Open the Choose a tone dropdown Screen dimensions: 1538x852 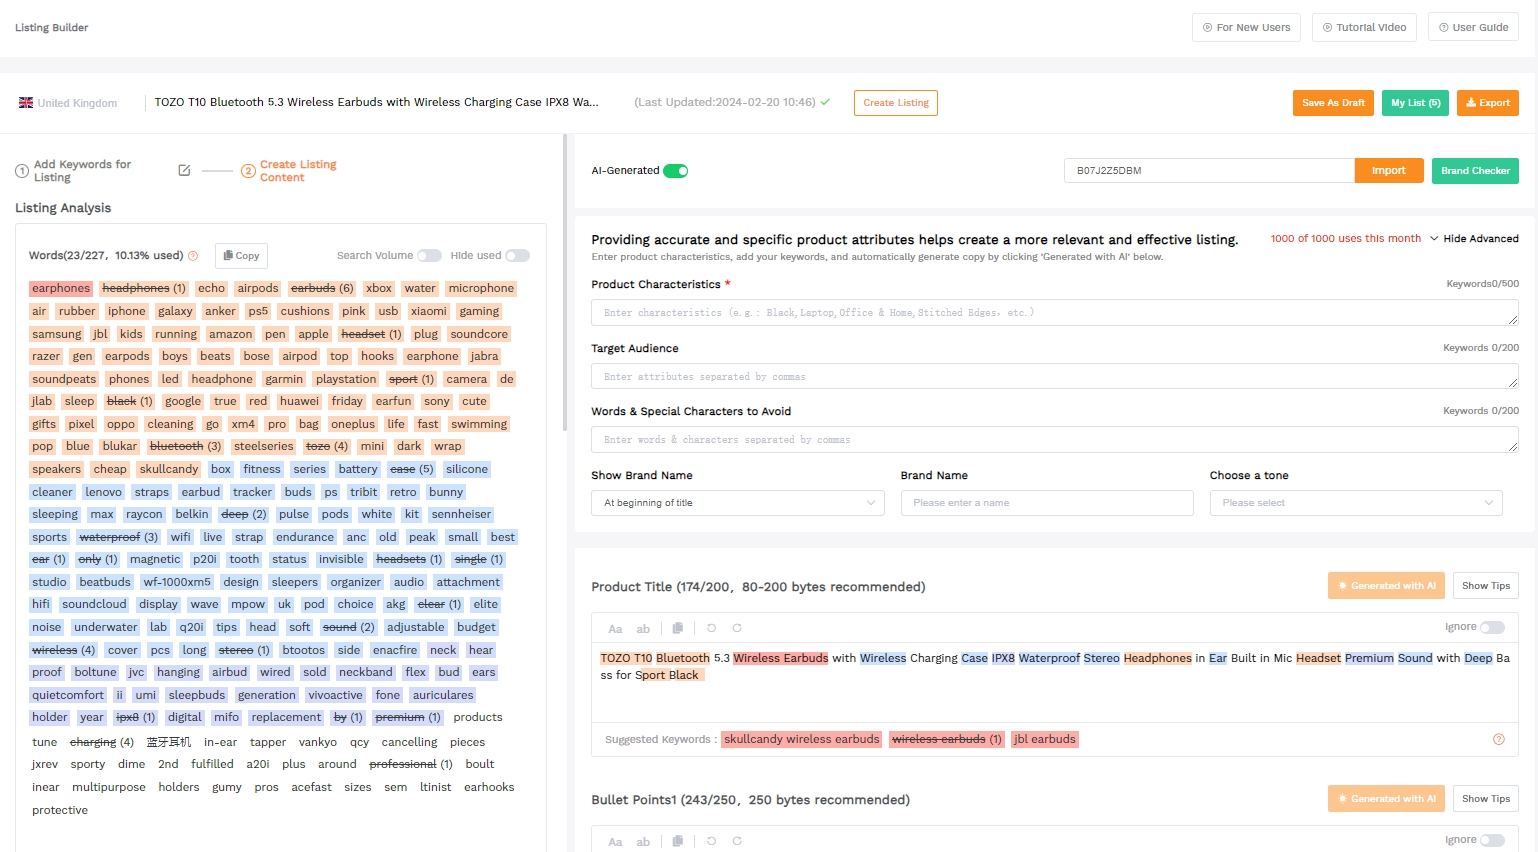[x=1355, y=502]
